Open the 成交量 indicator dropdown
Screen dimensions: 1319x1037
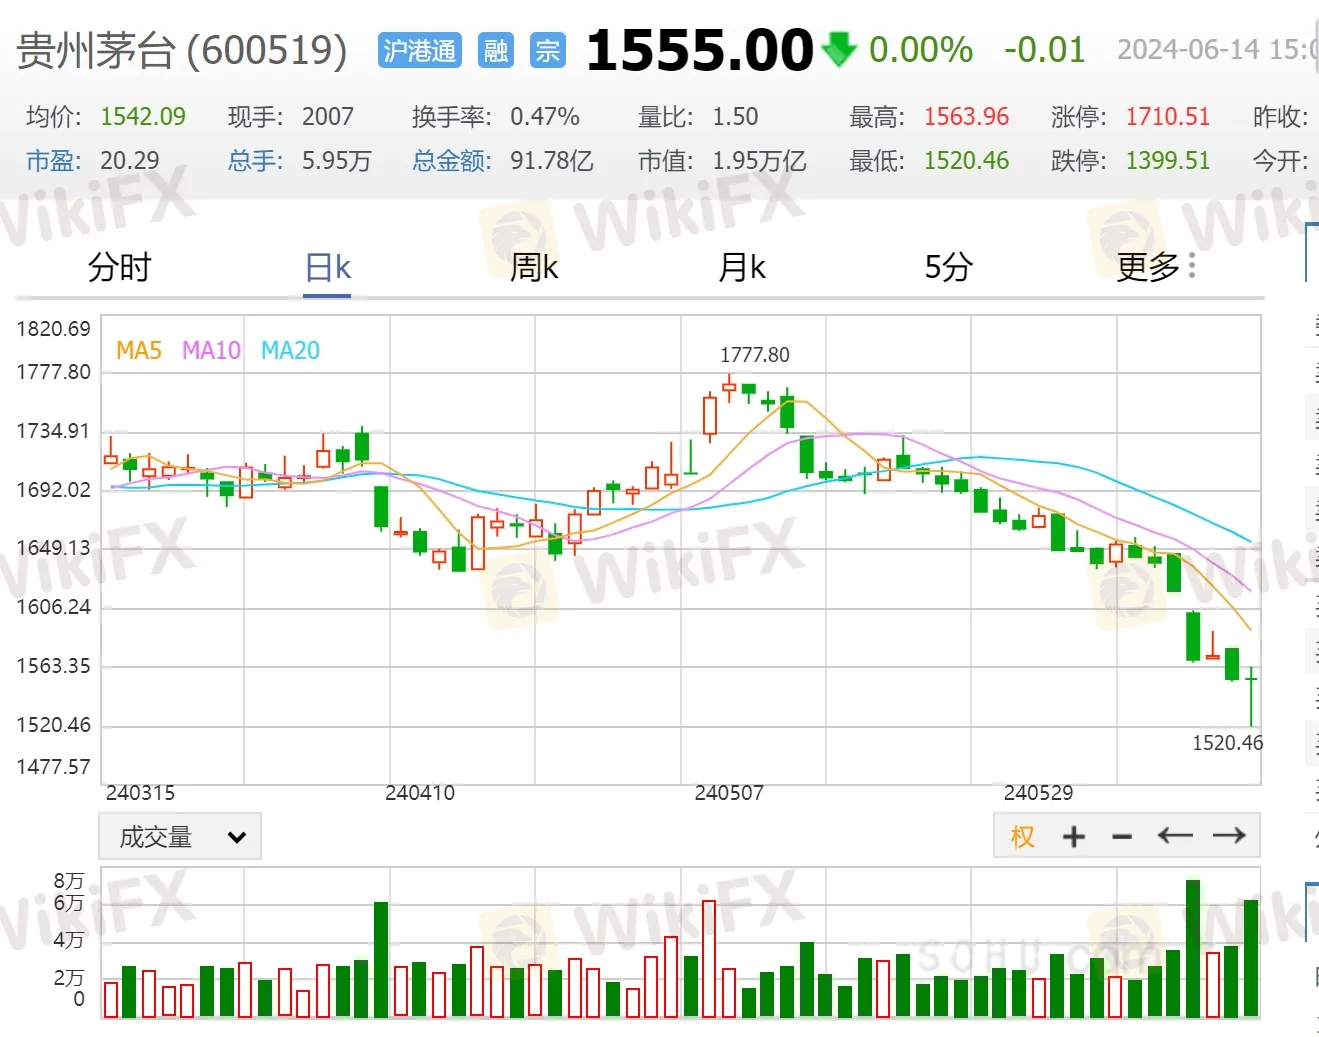(180, 836)
